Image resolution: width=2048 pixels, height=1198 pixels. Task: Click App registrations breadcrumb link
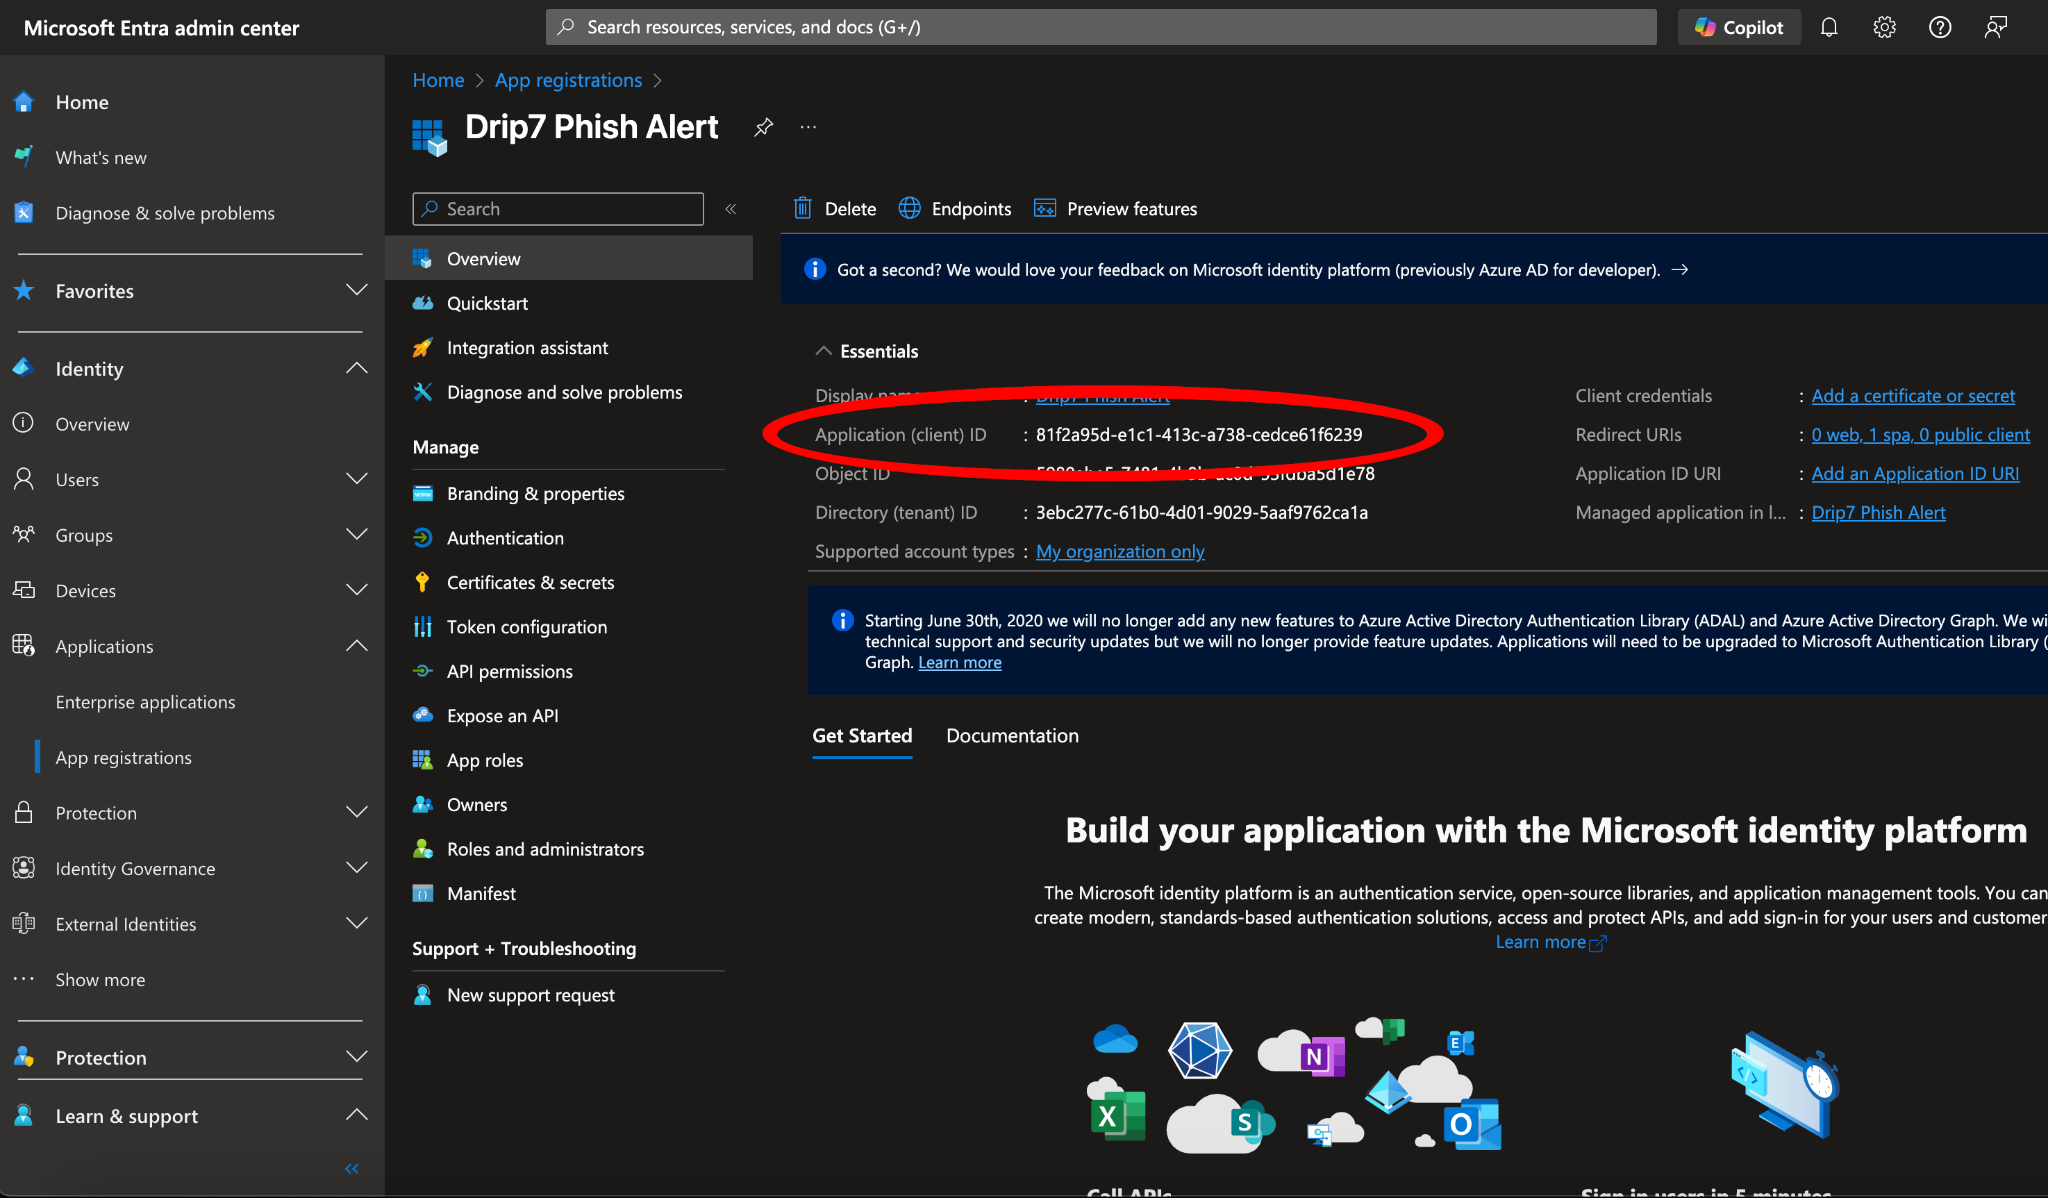pyautogui.click(x=568, y=80)
